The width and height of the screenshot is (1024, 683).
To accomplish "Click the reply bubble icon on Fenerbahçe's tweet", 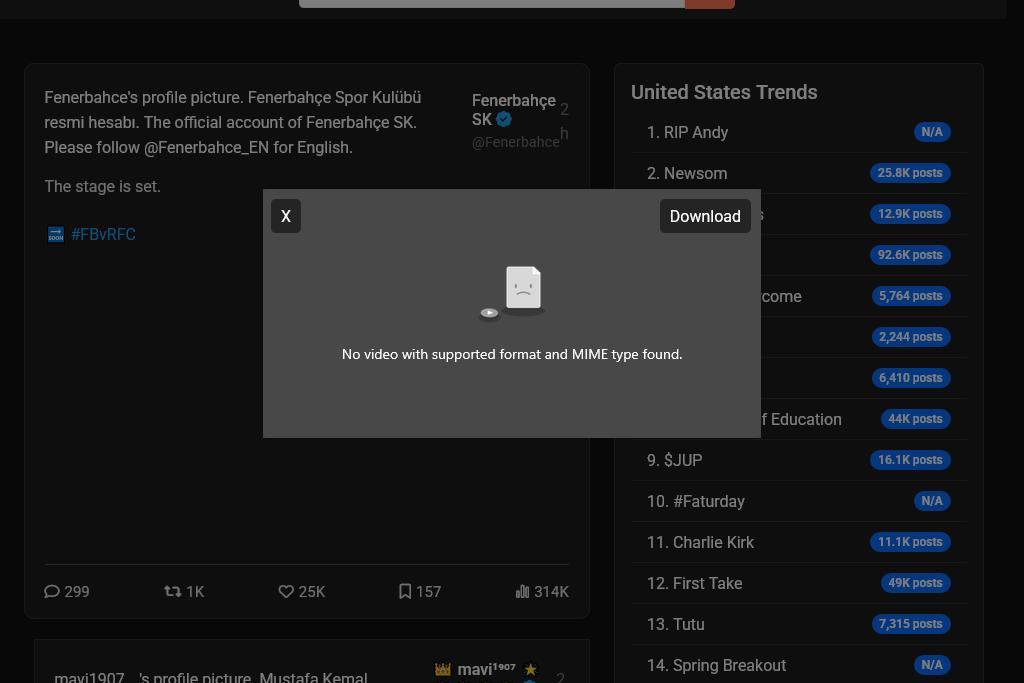I will click(52, 591).
